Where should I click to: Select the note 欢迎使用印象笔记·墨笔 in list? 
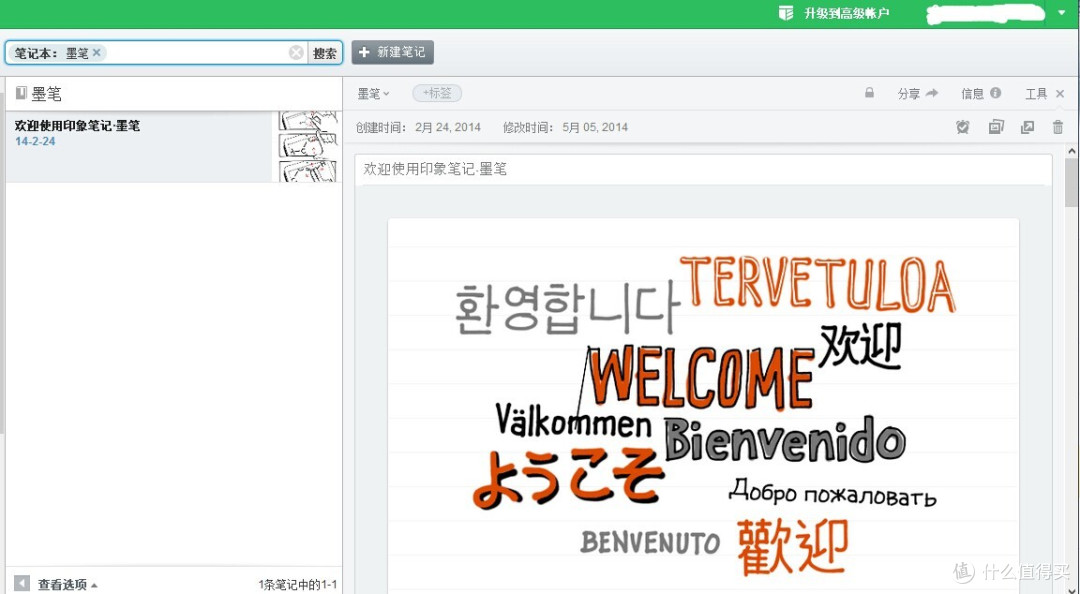174,147
